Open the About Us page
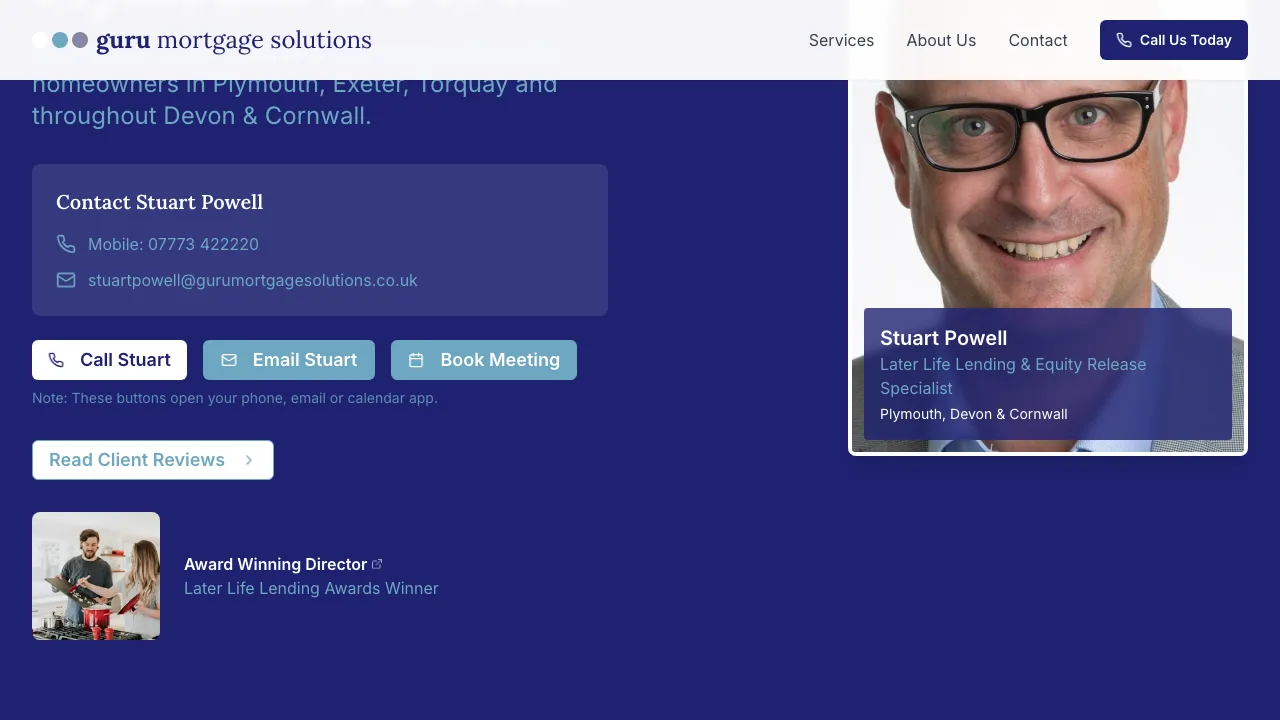This screenshot has width=1280, height=720. (941, 40)
